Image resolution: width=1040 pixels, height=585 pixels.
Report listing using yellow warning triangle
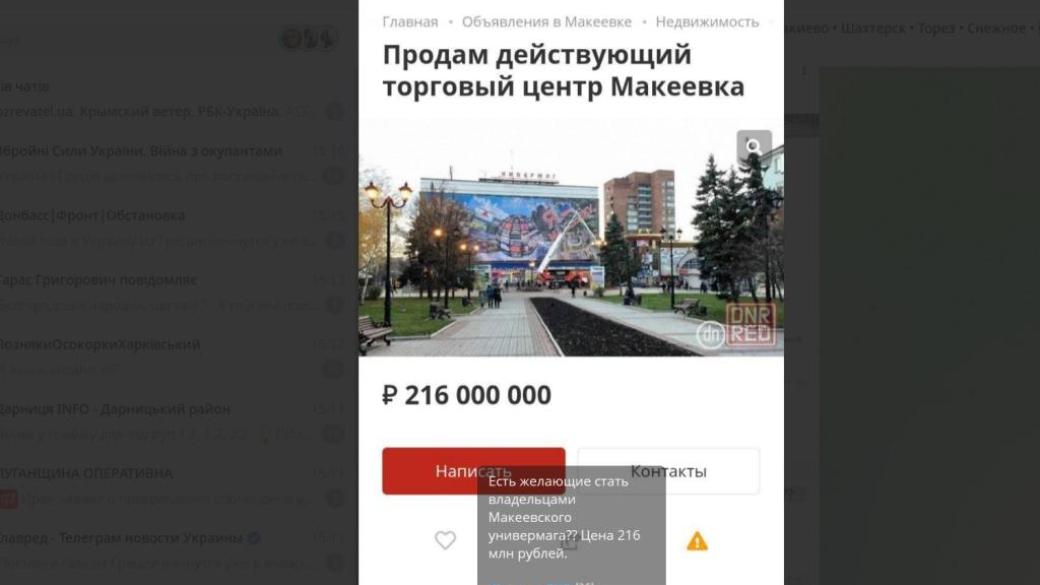click(696, 541)
